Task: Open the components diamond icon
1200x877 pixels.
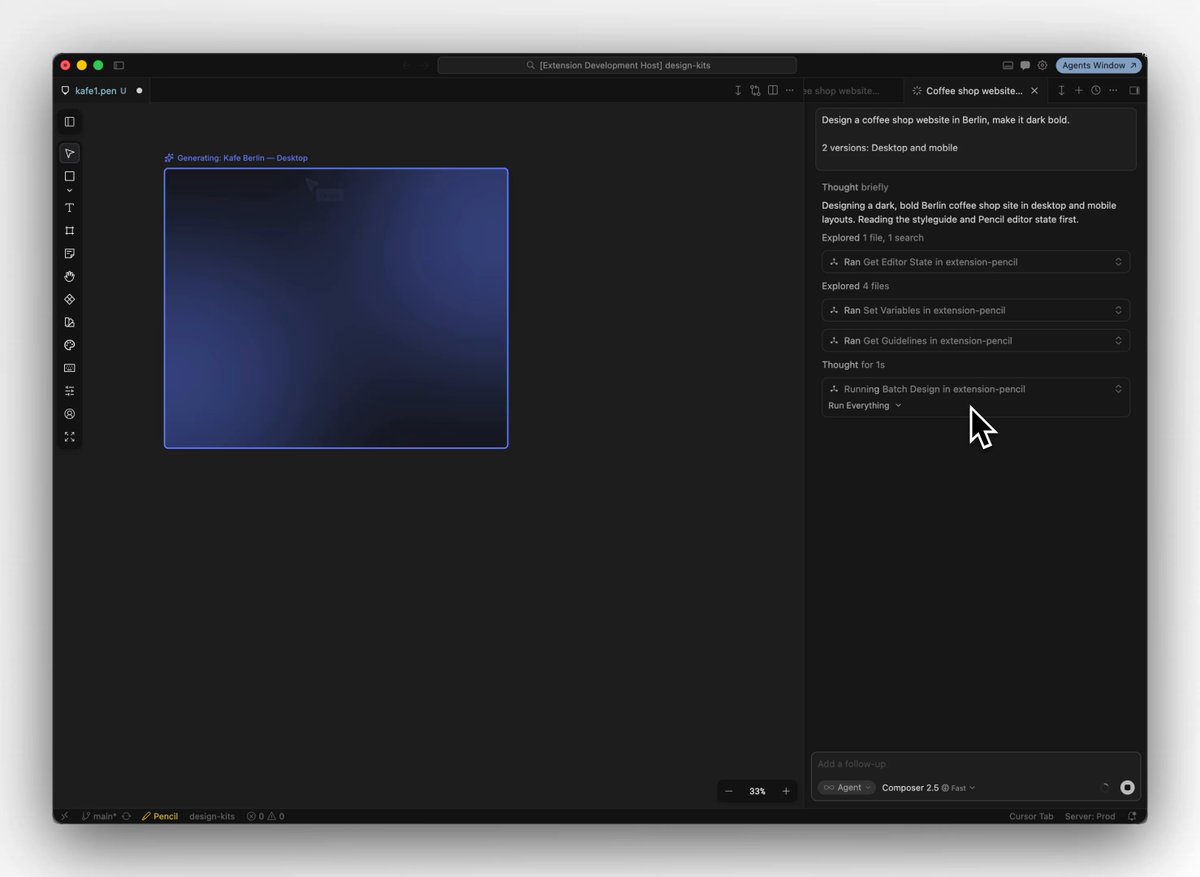Action: (x=69, y=299)
